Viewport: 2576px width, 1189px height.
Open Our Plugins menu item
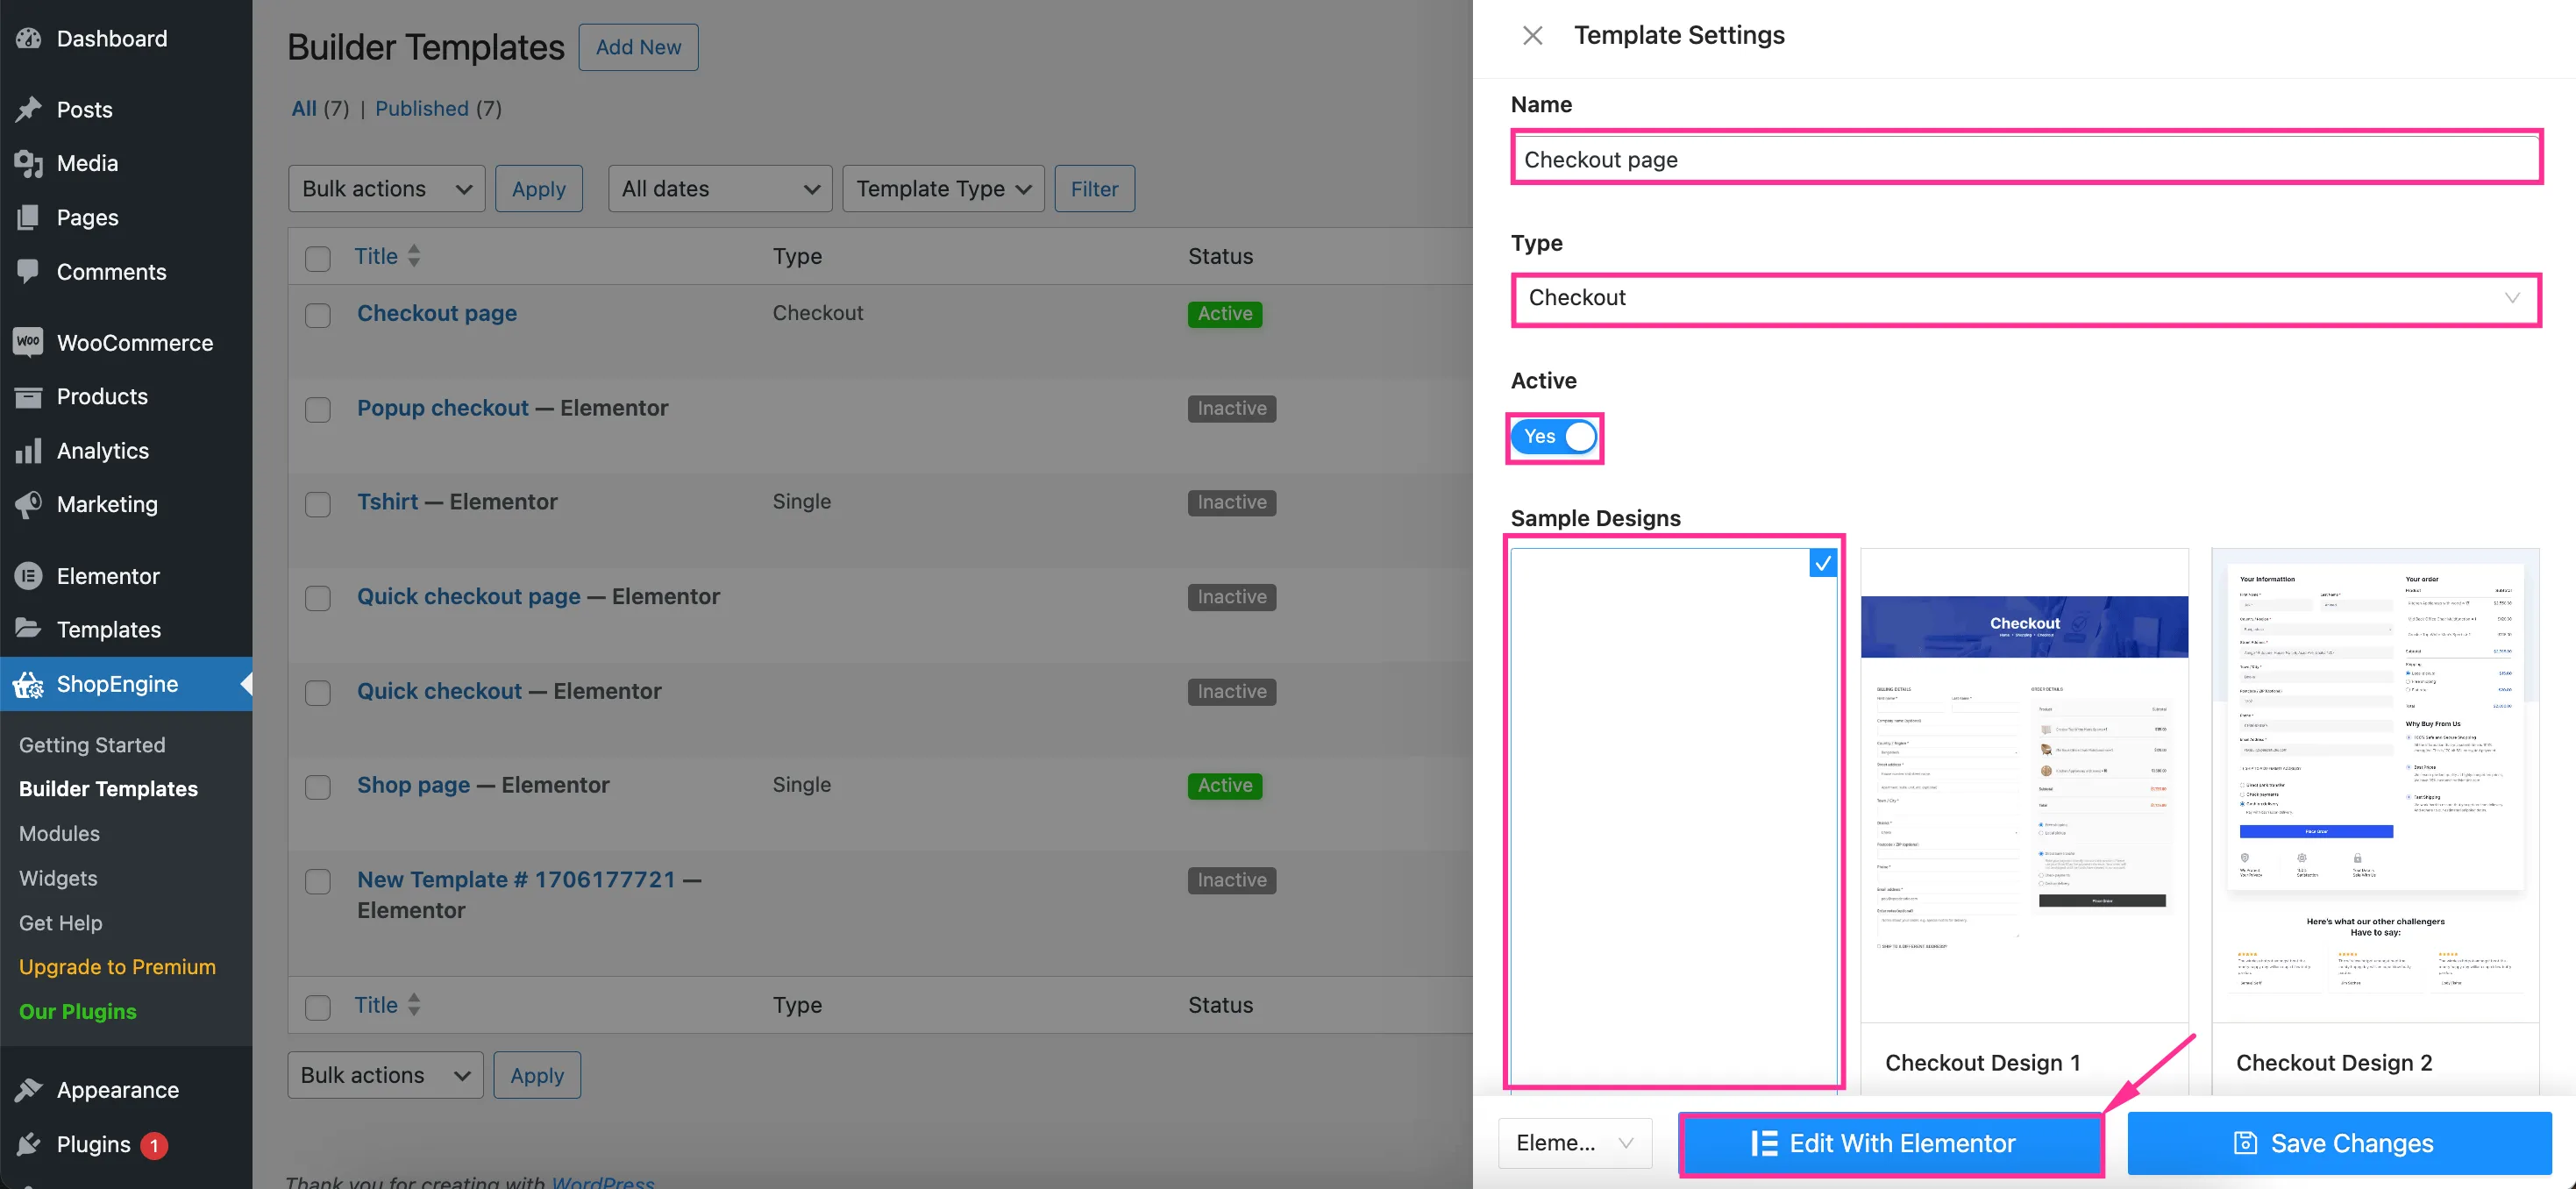78,1011
